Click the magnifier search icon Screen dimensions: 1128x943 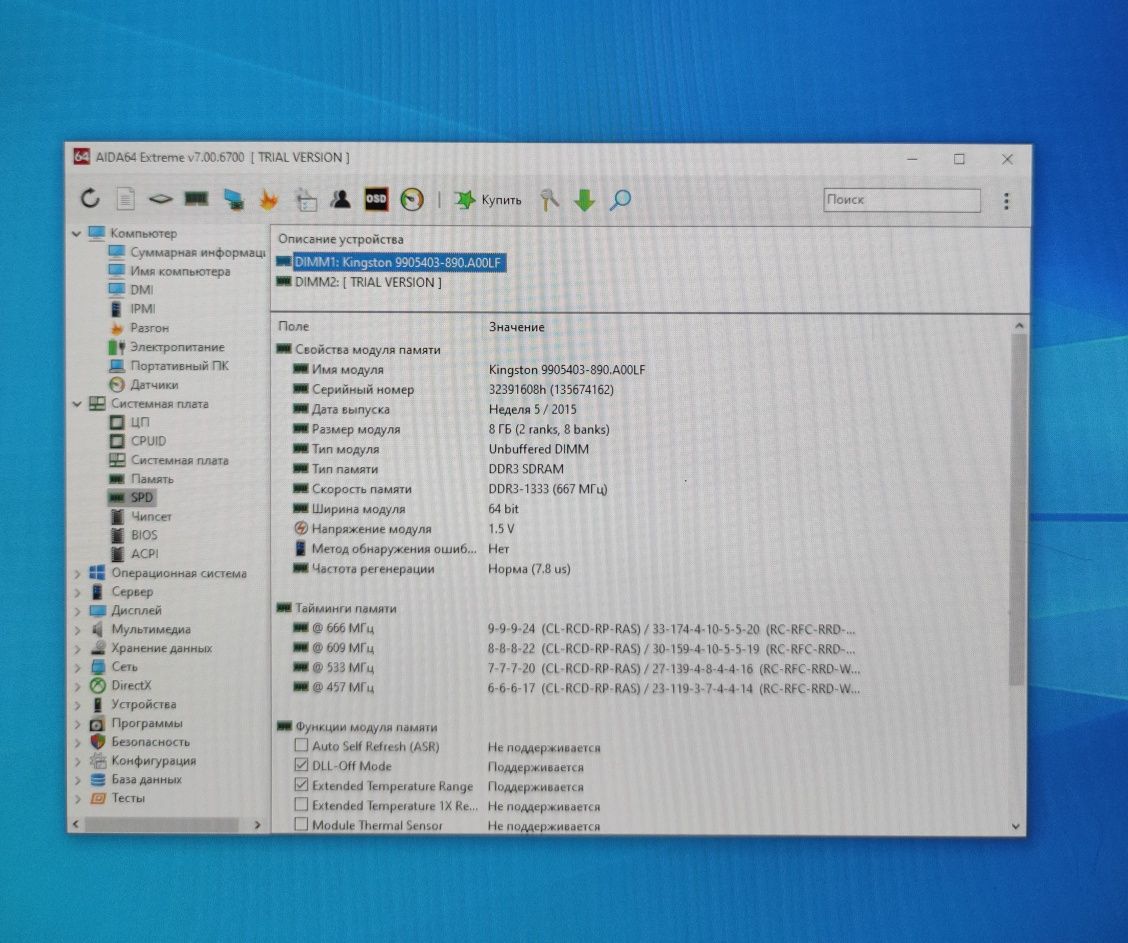pos(620,200)
